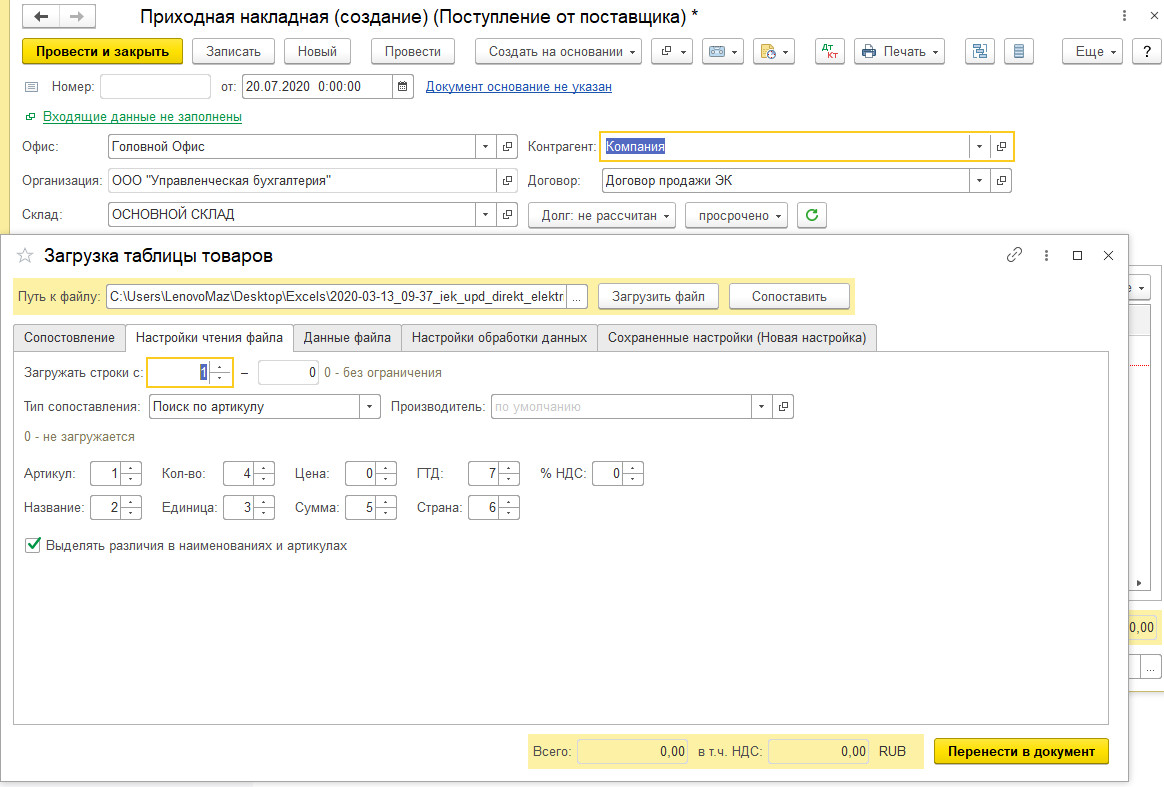Click the file browse ellipsis button

point(577,296)
